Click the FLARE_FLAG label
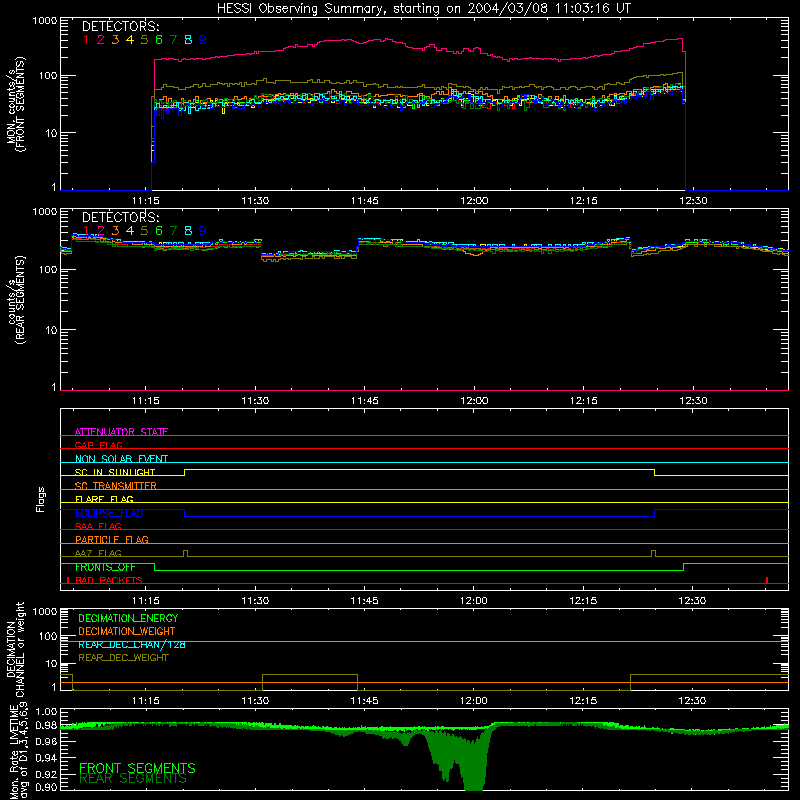This screenshot has height=800, width=800. (104, 499)
